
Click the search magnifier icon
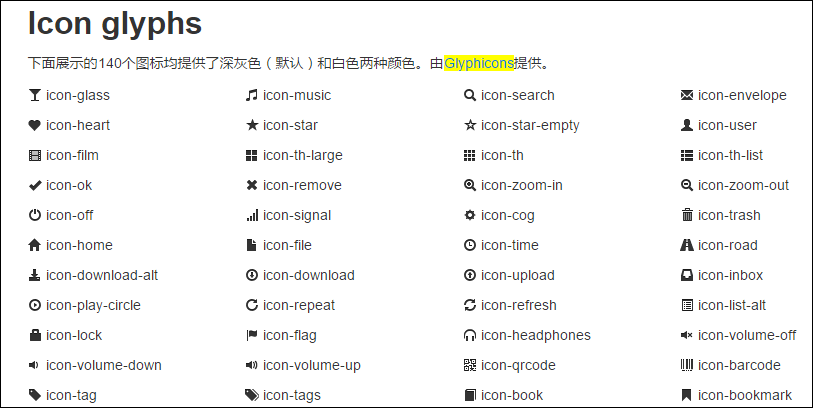[470, 95]
